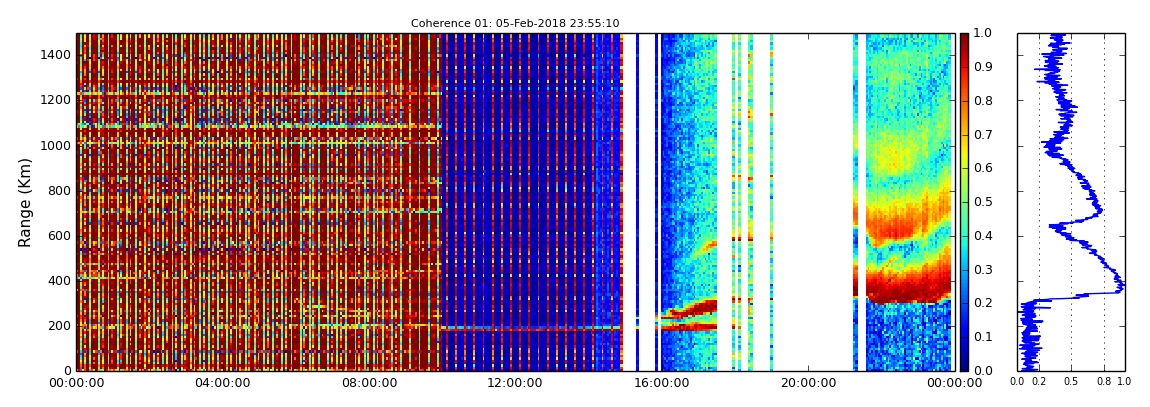Click the 200 range axis tick label
This screenshot has width=1150, height=407.
[x=60, y=326]
